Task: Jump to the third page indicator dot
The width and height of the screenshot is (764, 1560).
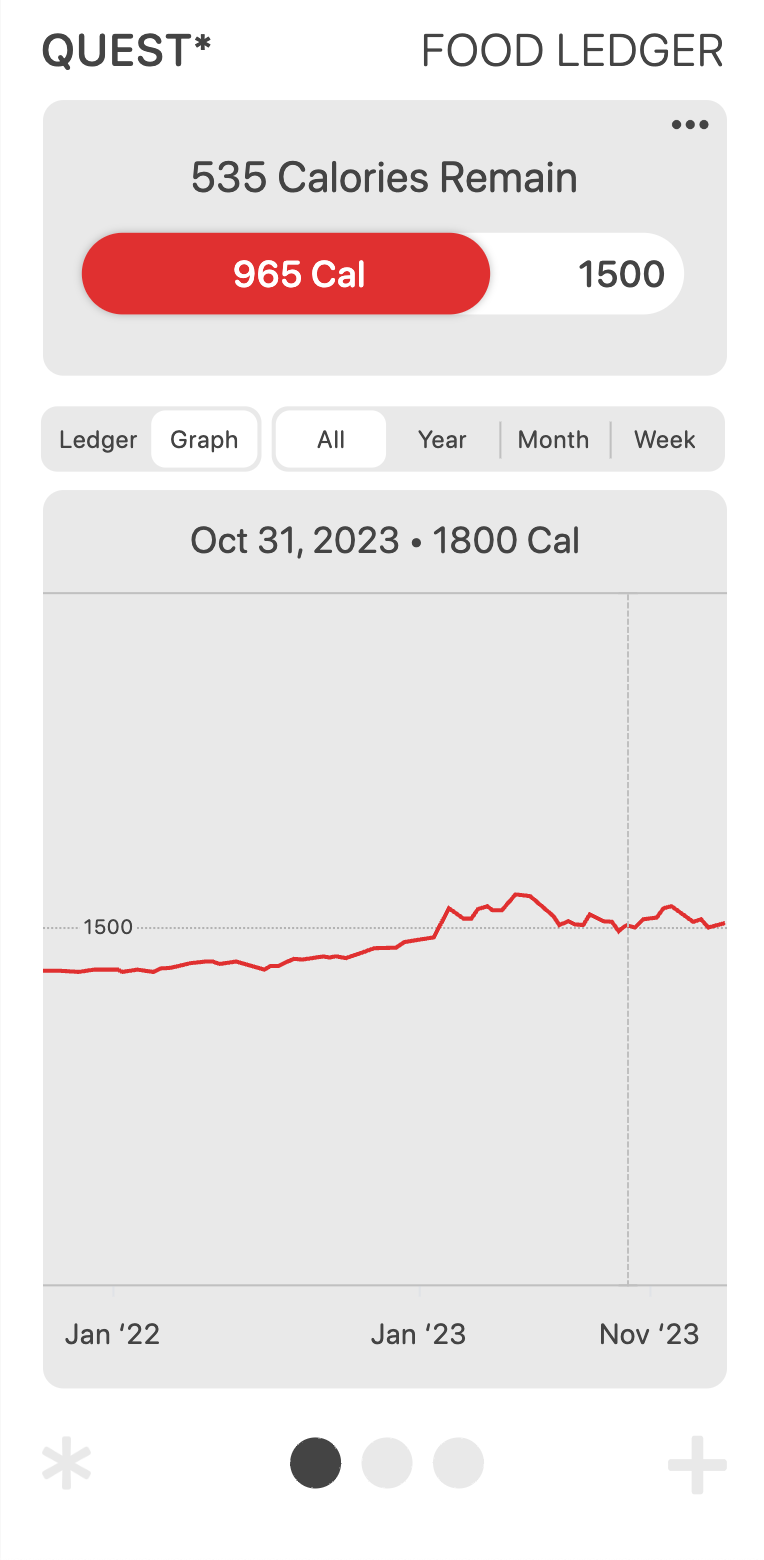Action: coord(458,1463)
